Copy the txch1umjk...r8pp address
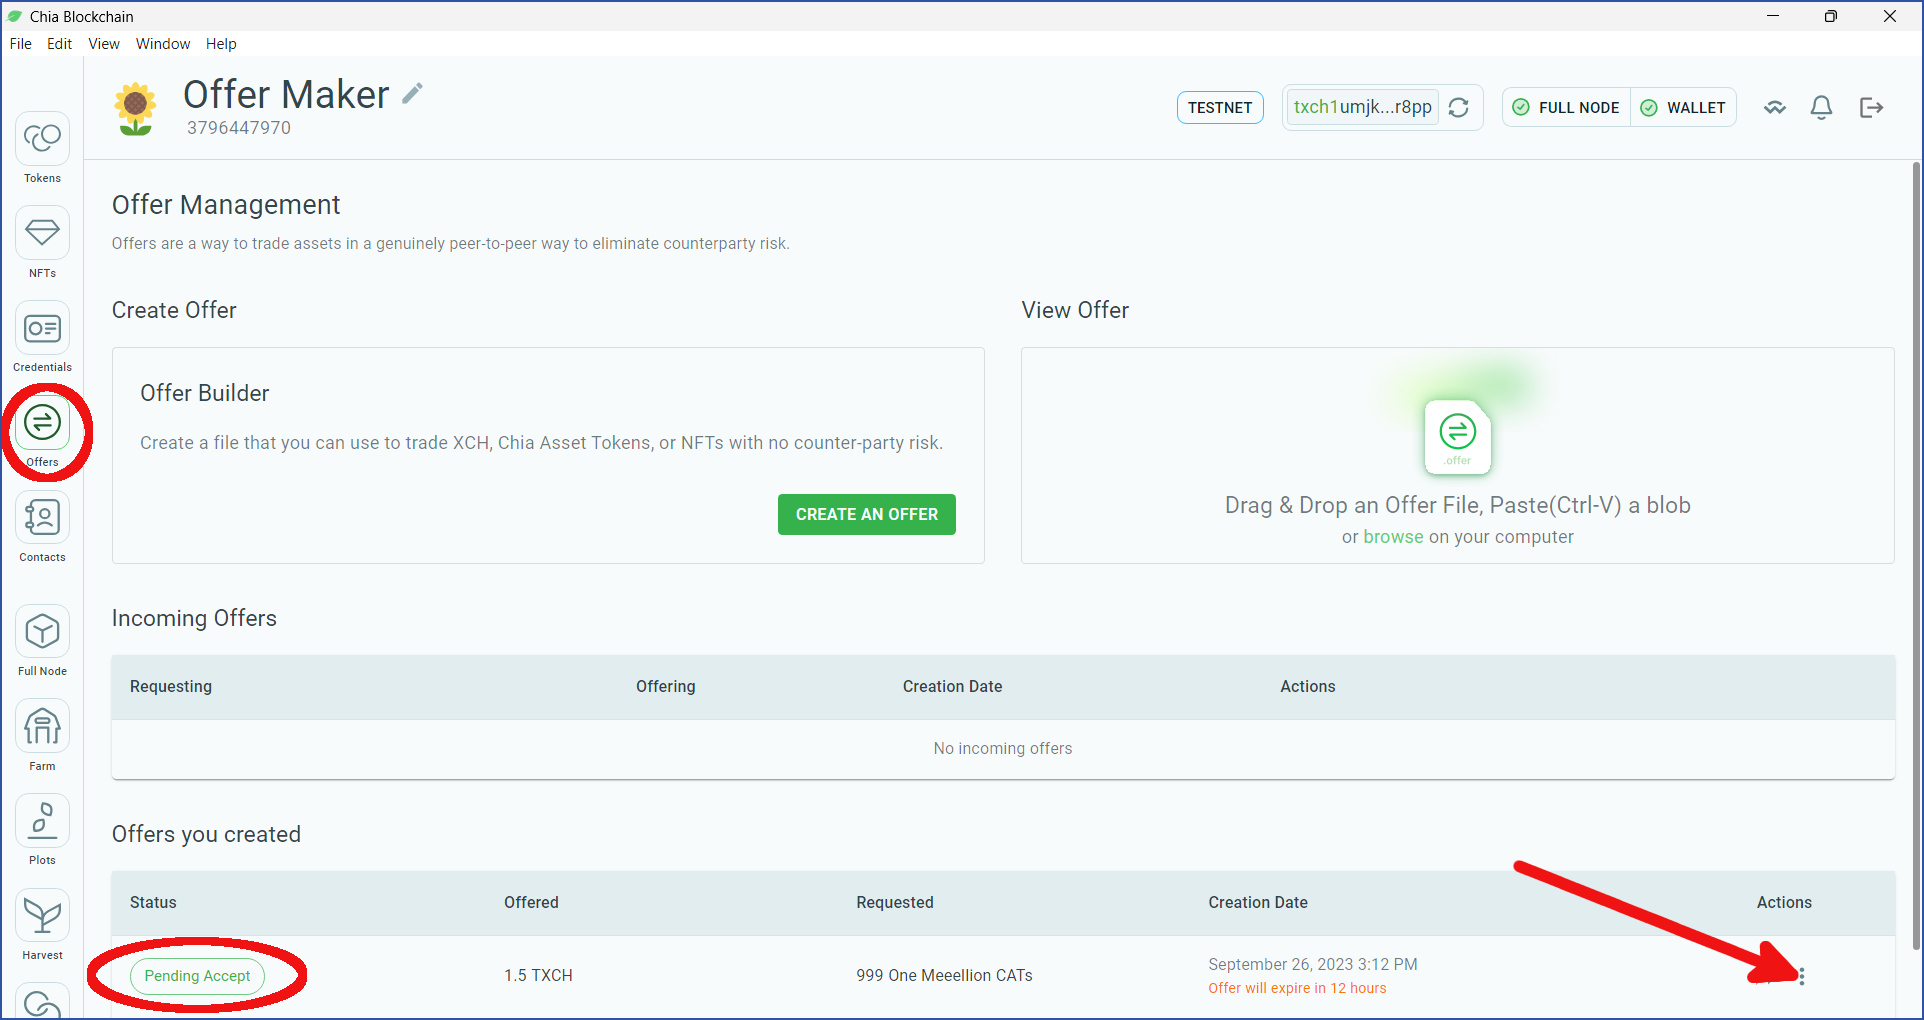The width and height of the screenshot is (1924, 1020). coord(1362,107)
